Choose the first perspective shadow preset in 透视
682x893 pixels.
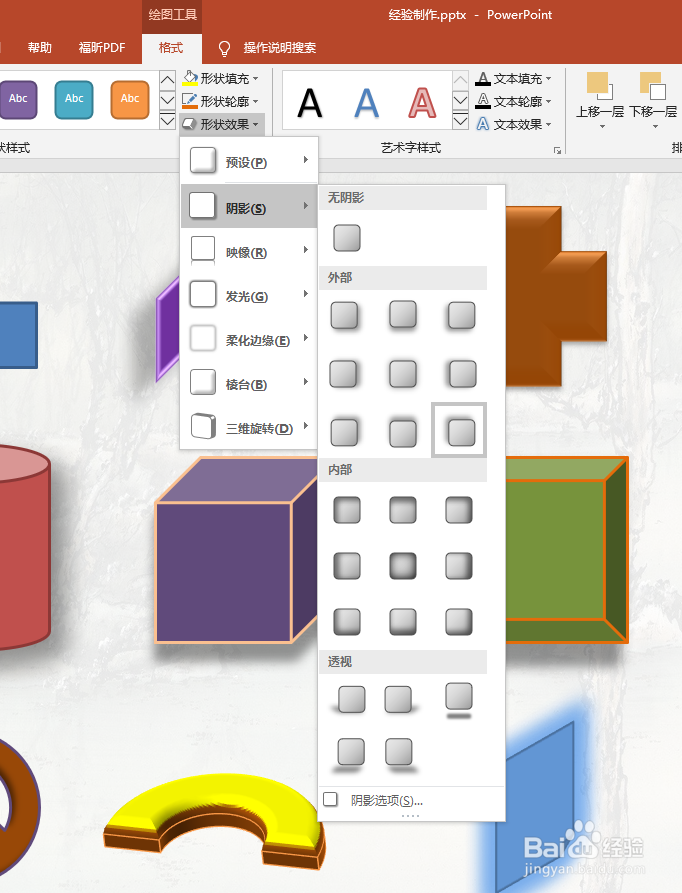(349, 700)
